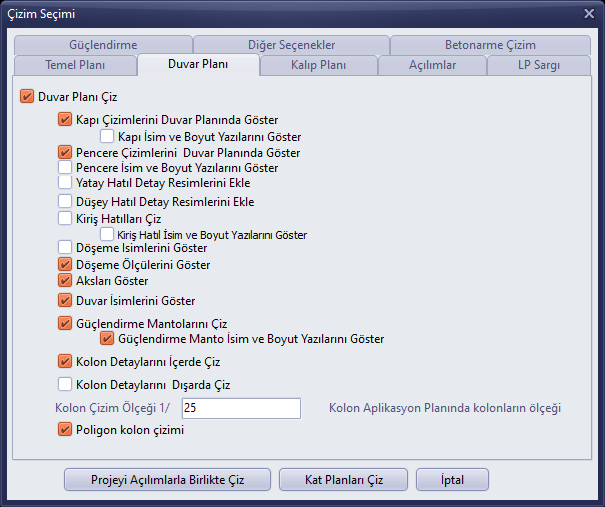Screen dimensions: 605x507
Task: Toggle Güçlendirme Manto İsim ve Boyut Yazılarını Göster
Action: (107, 338)
